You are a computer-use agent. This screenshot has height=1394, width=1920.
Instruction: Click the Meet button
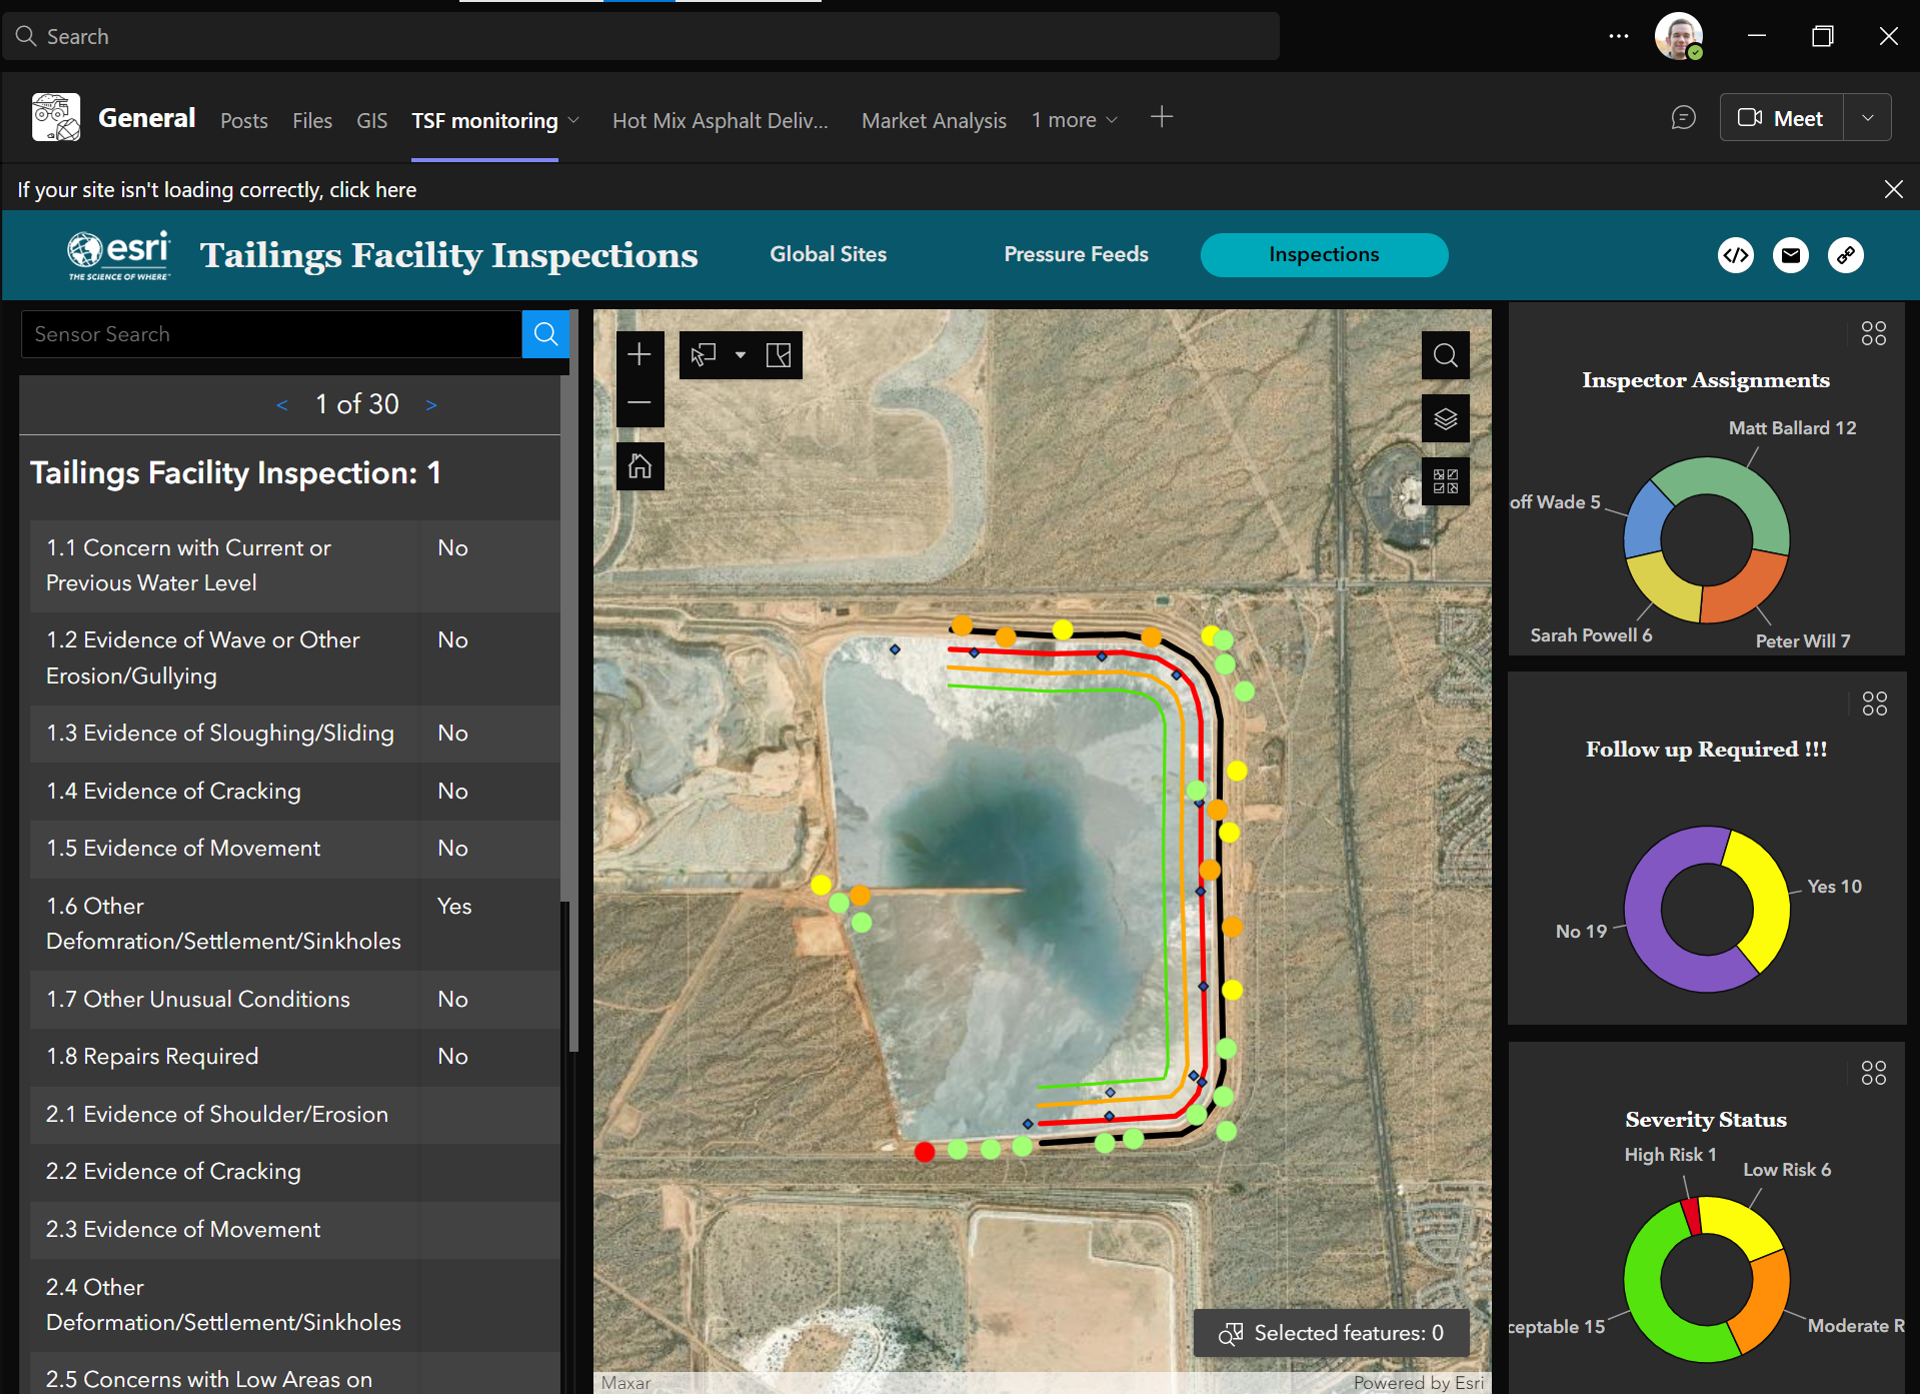[x=1781, y=118]
